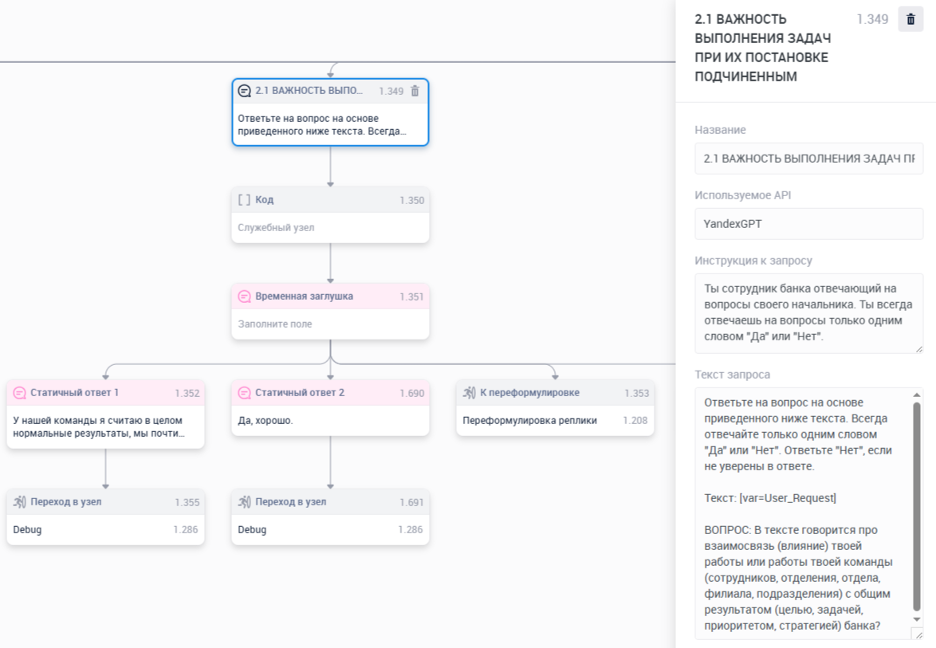Click the running-man icon of К переформулировке
This screenshot has width=936, height=648.
[x=469, y=393]
